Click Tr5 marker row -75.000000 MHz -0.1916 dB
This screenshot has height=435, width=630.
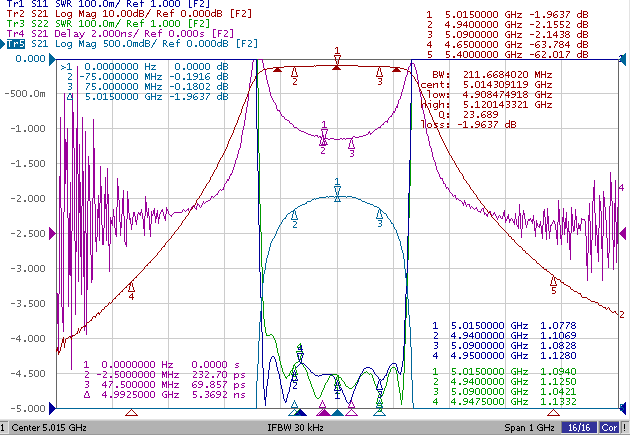point(147,77)
